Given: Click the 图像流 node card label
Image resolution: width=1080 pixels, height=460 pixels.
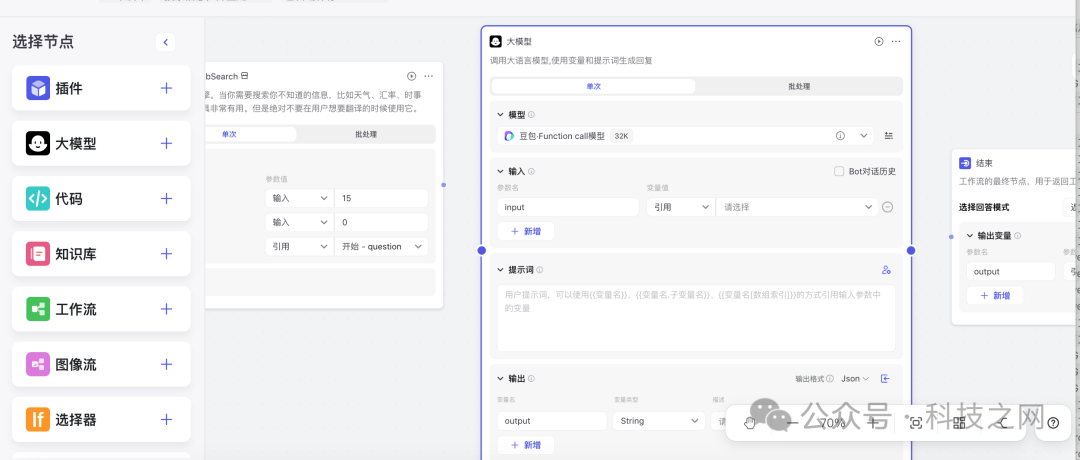Looking at the screenshot, I should [76, 364].
